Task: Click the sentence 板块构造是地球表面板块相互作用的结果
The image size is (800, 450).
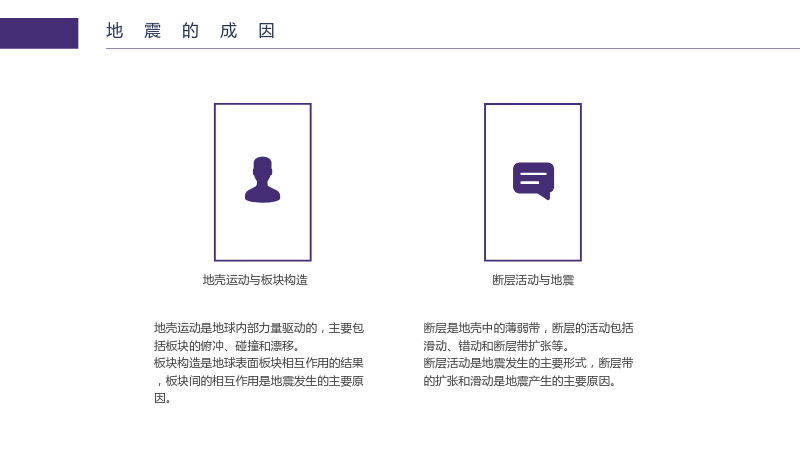Action: tap(259, 363)
